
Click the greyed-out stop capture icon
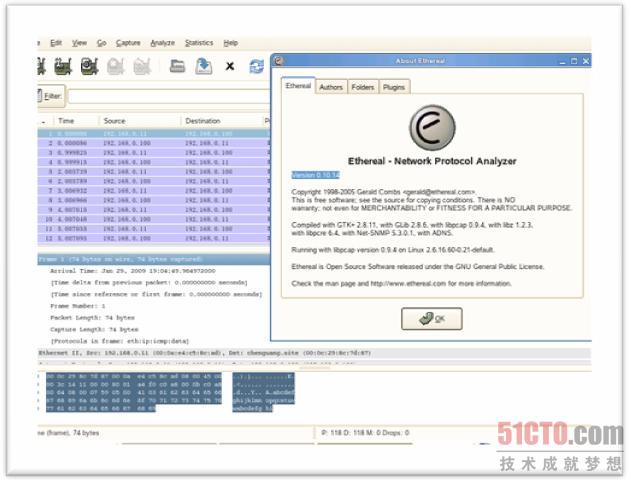coord(116,66)
